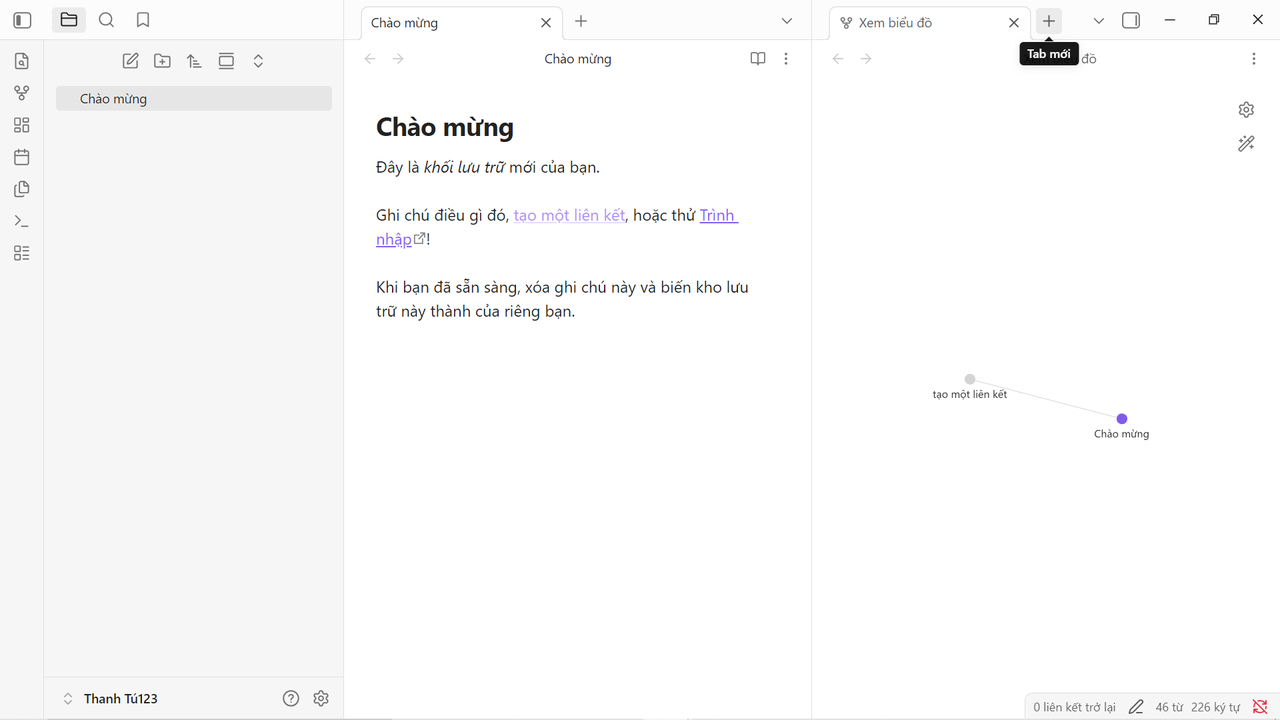Viewport: 1280px width, 720px height.
Task: Open graph settings gear icon
Action: click(1246, 110)
